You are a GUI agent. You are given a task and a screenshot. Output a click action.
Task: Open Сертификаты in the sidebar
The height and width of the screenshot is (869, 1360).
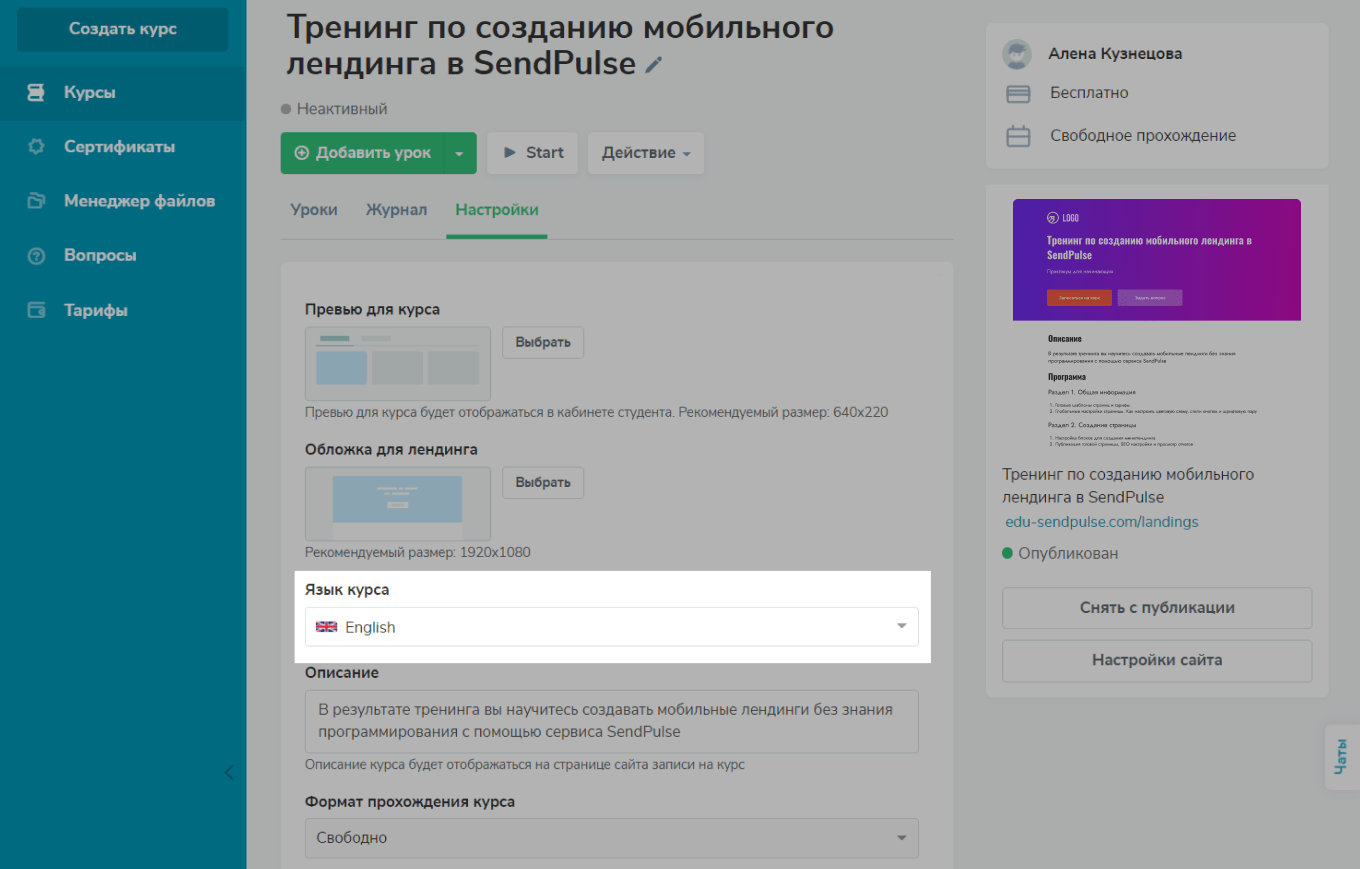123,147
